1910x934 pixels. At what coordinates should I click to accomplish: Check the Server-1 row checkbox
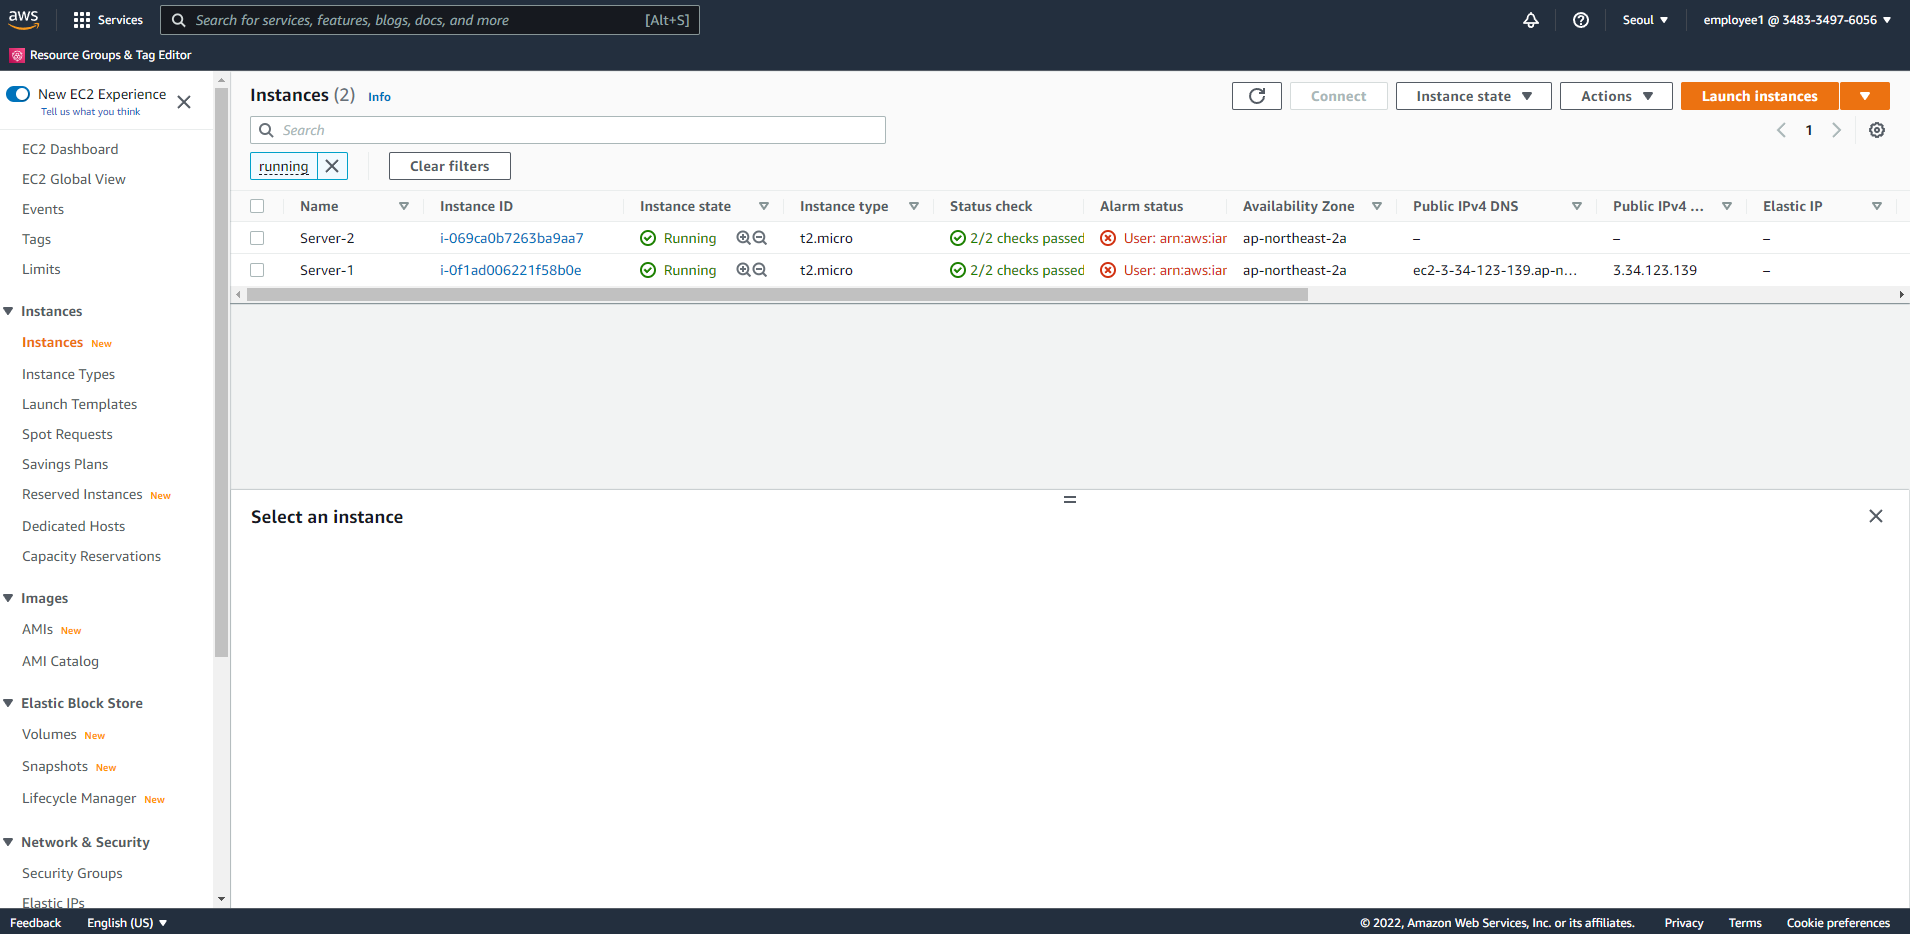pyautogui.click(x=257, y=270)
